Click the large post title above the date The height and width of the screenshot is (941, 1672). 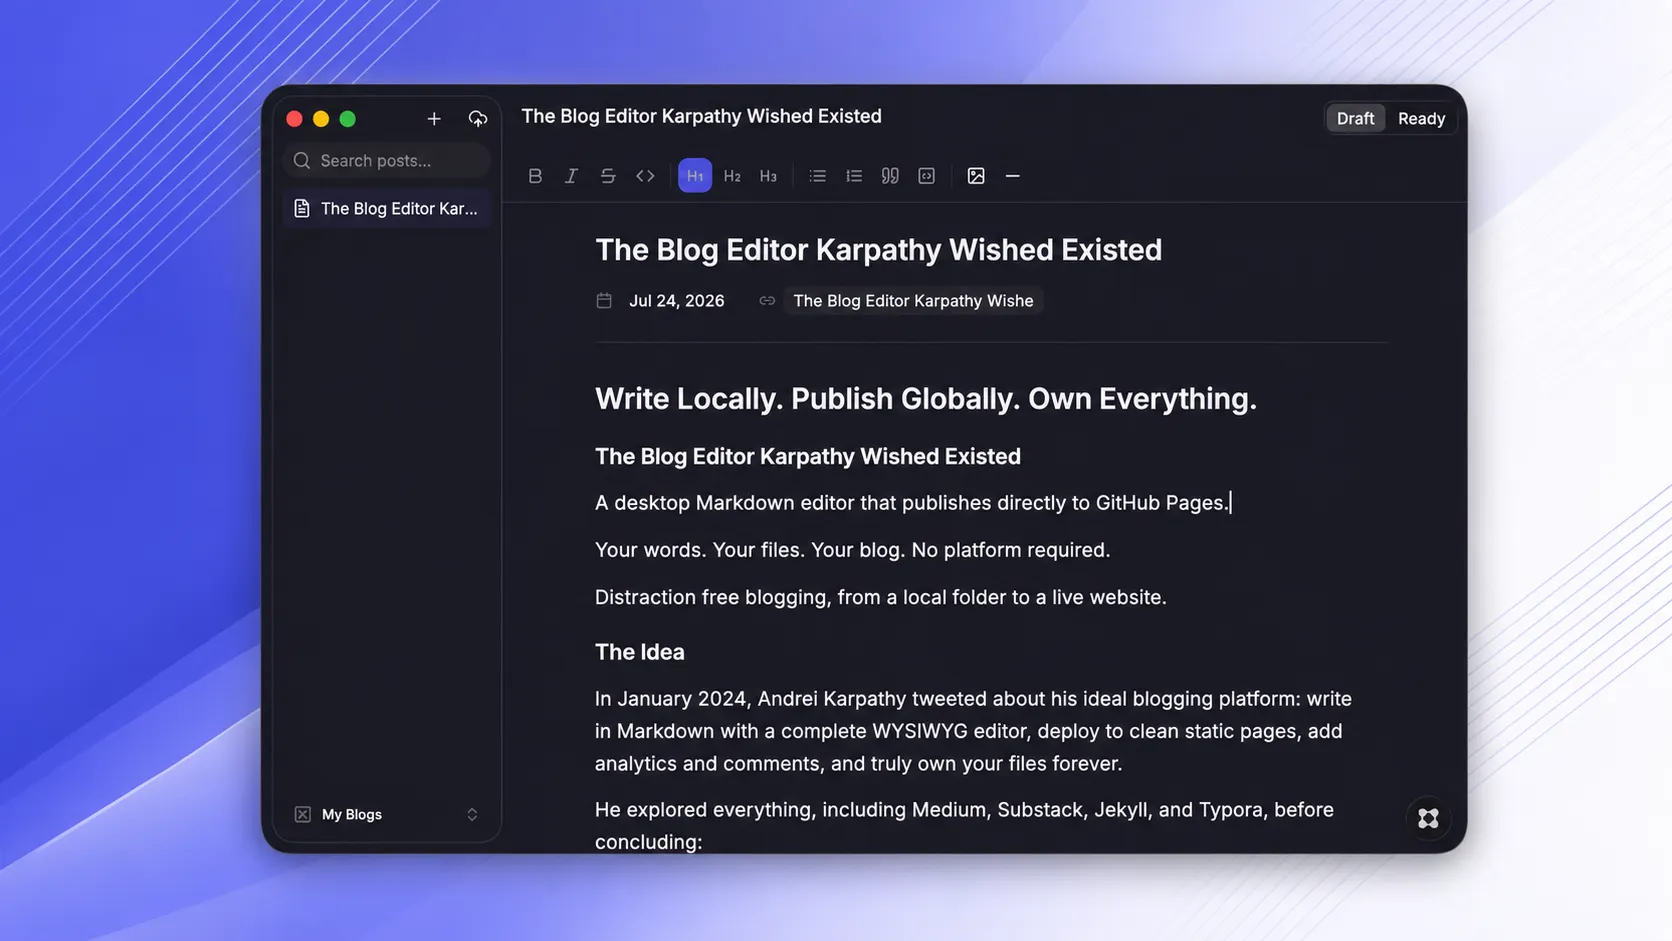878,250
